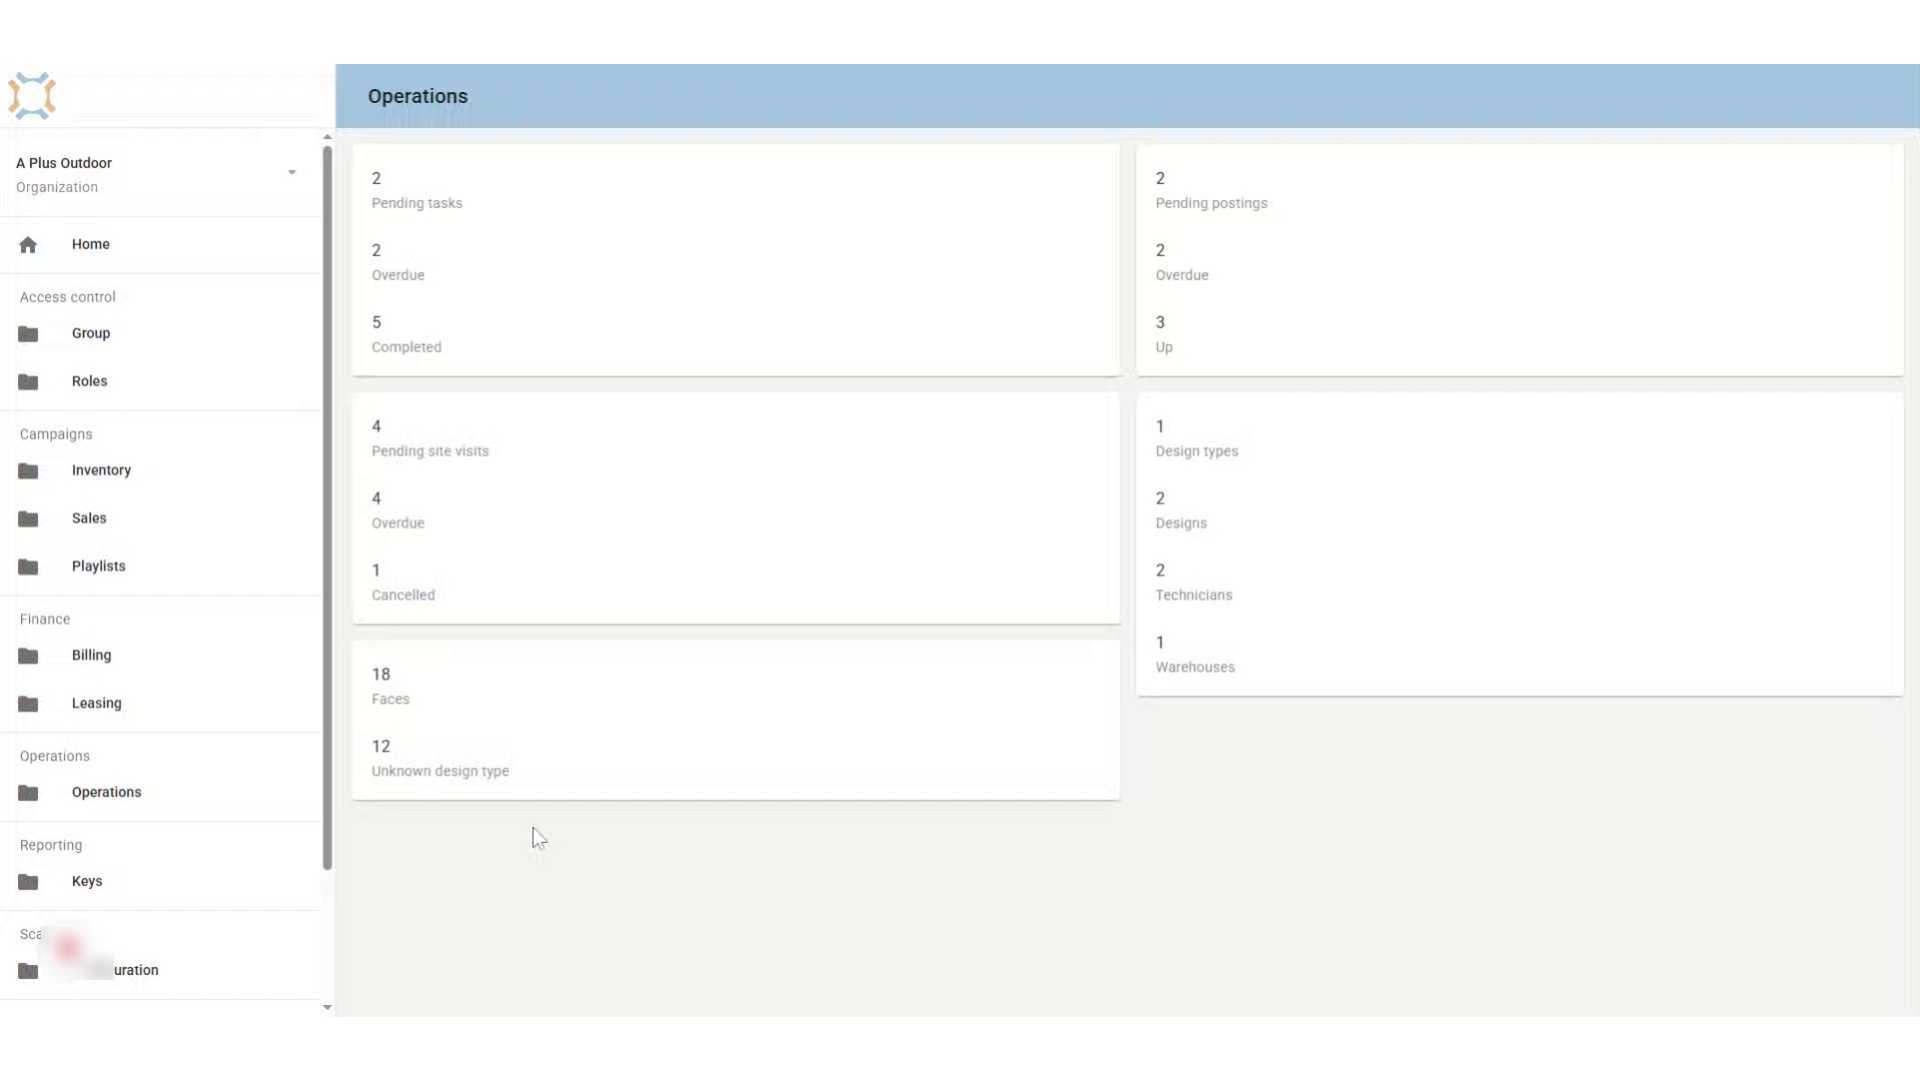Screen dimensions: 1920x1080
Task: Click Overdue in Pending postings card
Action: pyautogui.click(x=1182, y=275)
